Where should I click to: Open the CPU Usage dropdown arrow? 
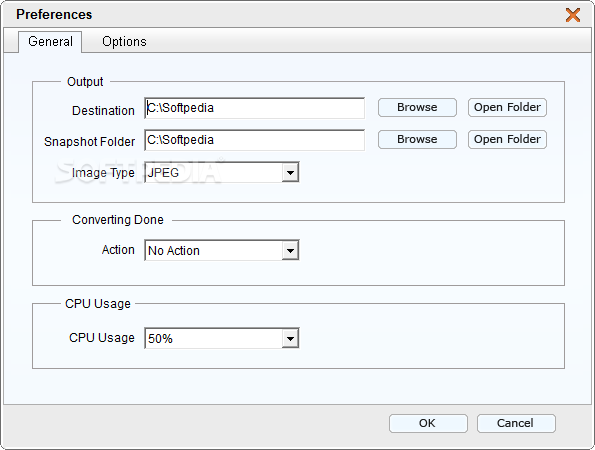coord(290,338)
